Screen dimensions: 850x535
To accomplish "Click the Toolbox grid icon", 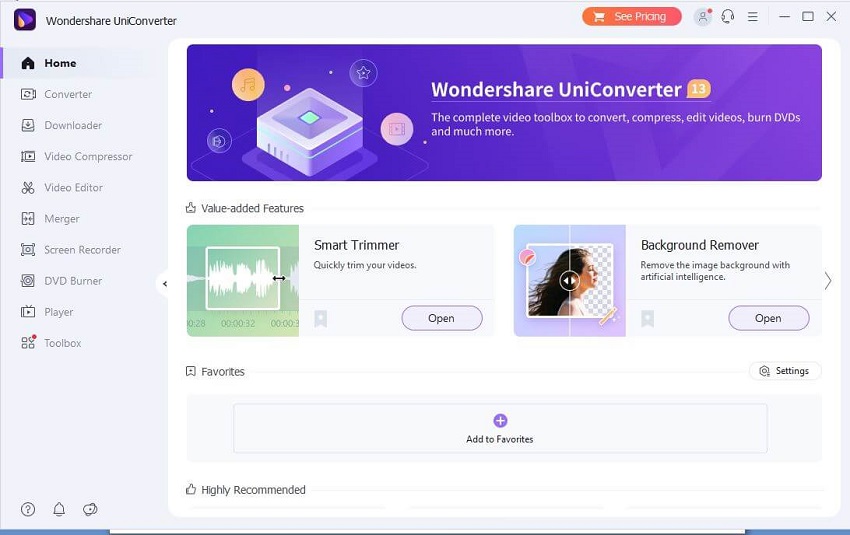I will click(x=28, y=342).
